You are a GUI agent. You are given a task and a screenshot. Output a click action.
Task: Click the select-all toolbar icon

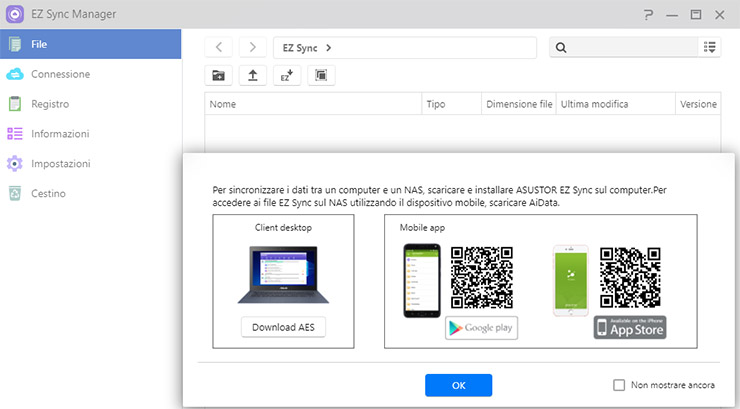click(321, 75)
